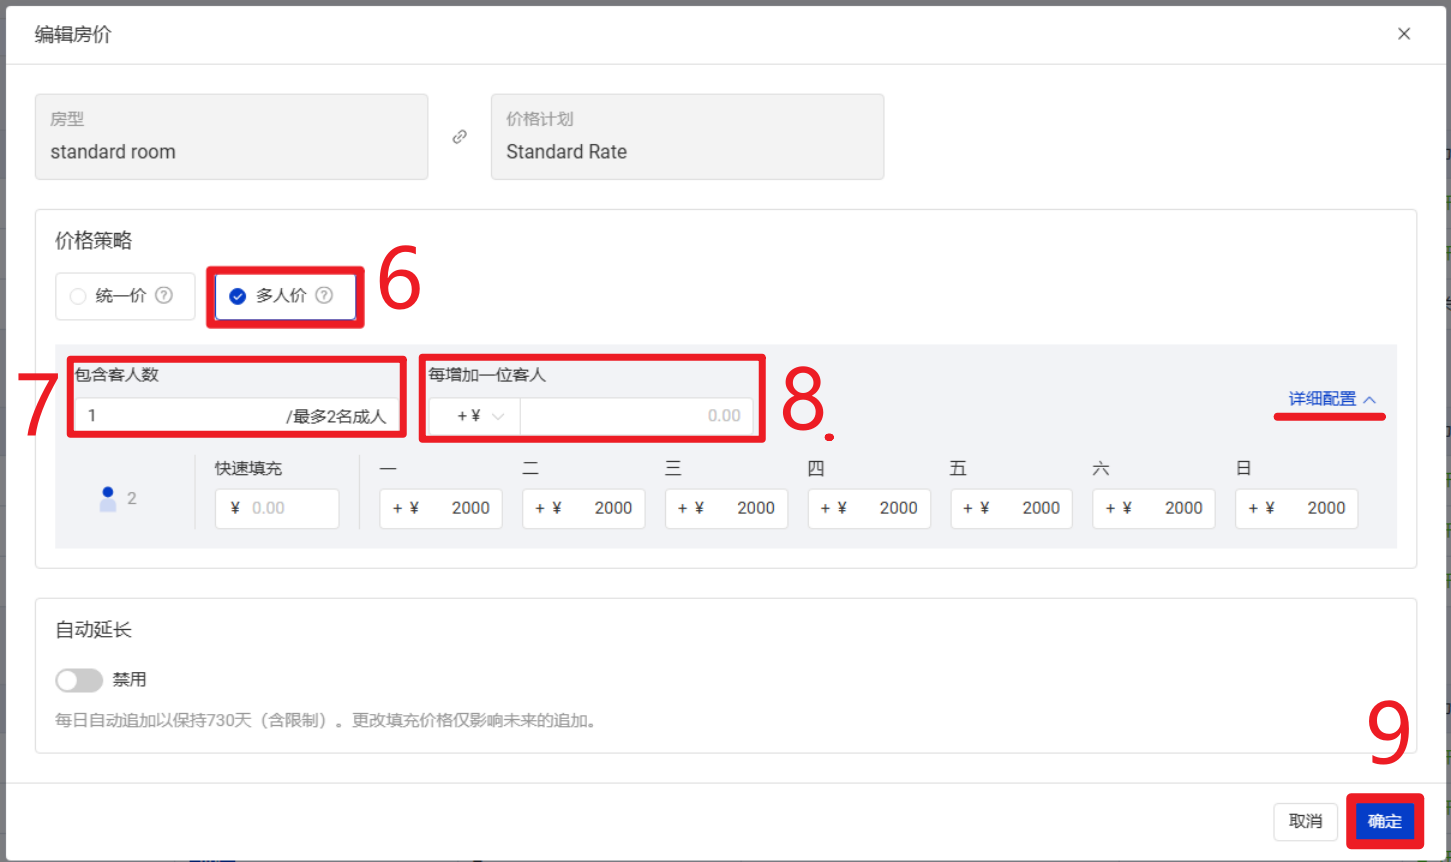Click the 六 (Saturday) price field
The height and width of the screenshot is (862, 1451).
[x=1154, y=508]
